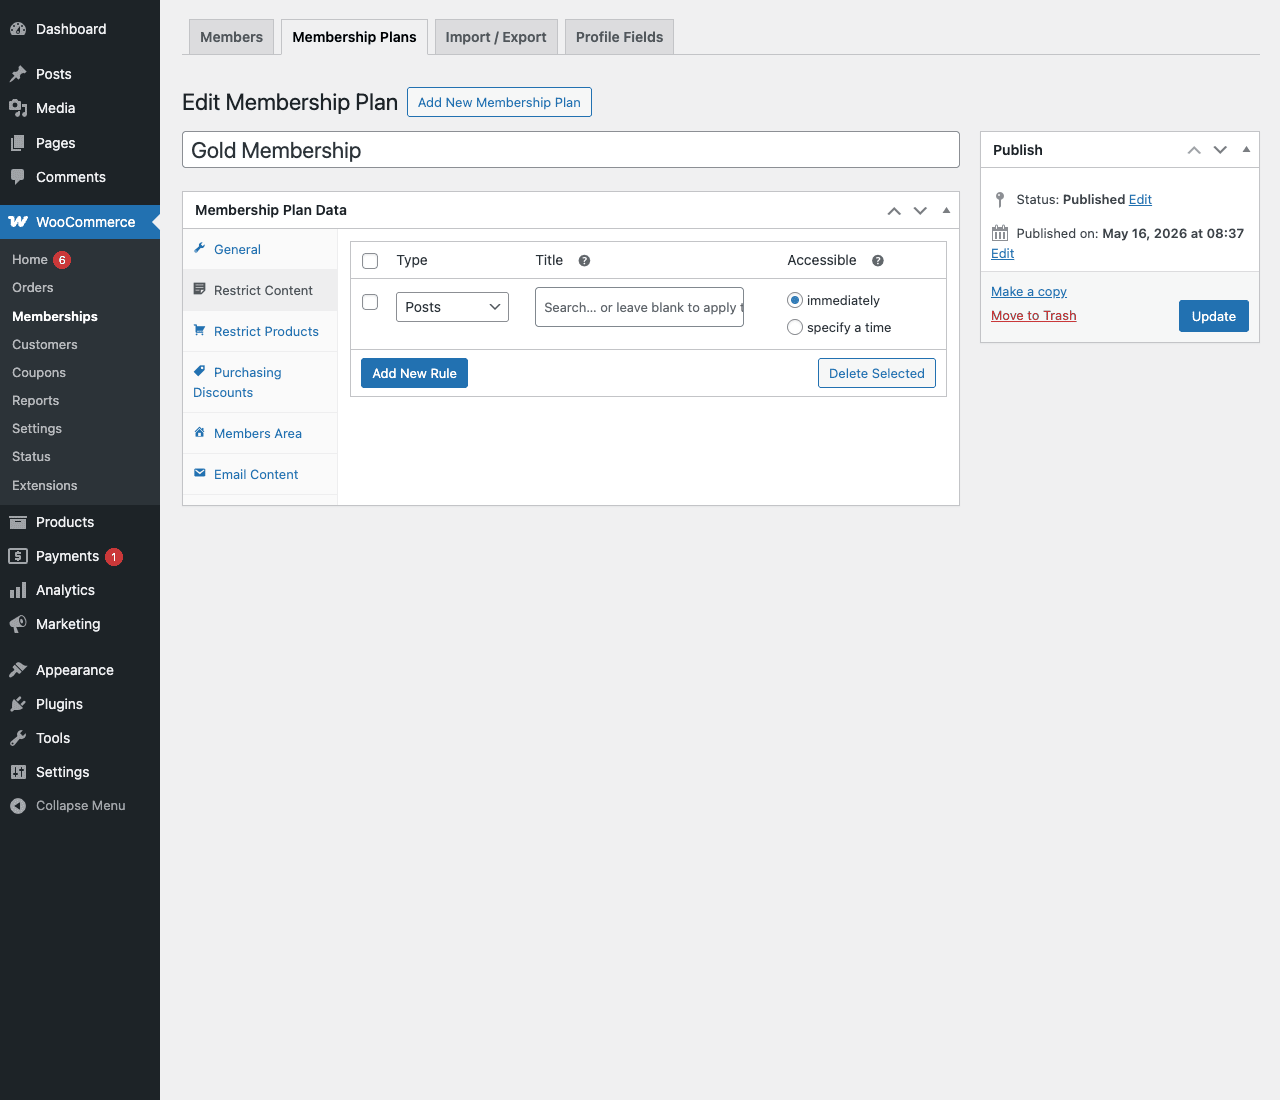Click the Make a copy link

pyautogui.click(x=1029, y=291)
